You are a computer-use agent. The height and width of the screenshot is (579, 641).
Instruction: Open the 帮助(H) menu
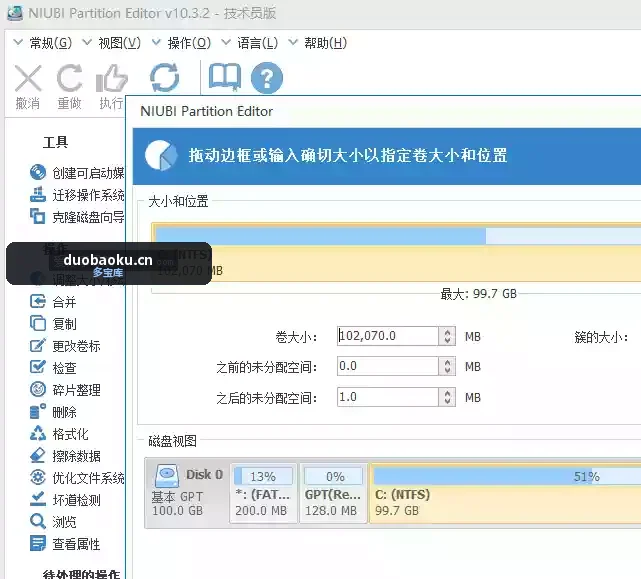[325, 43]
